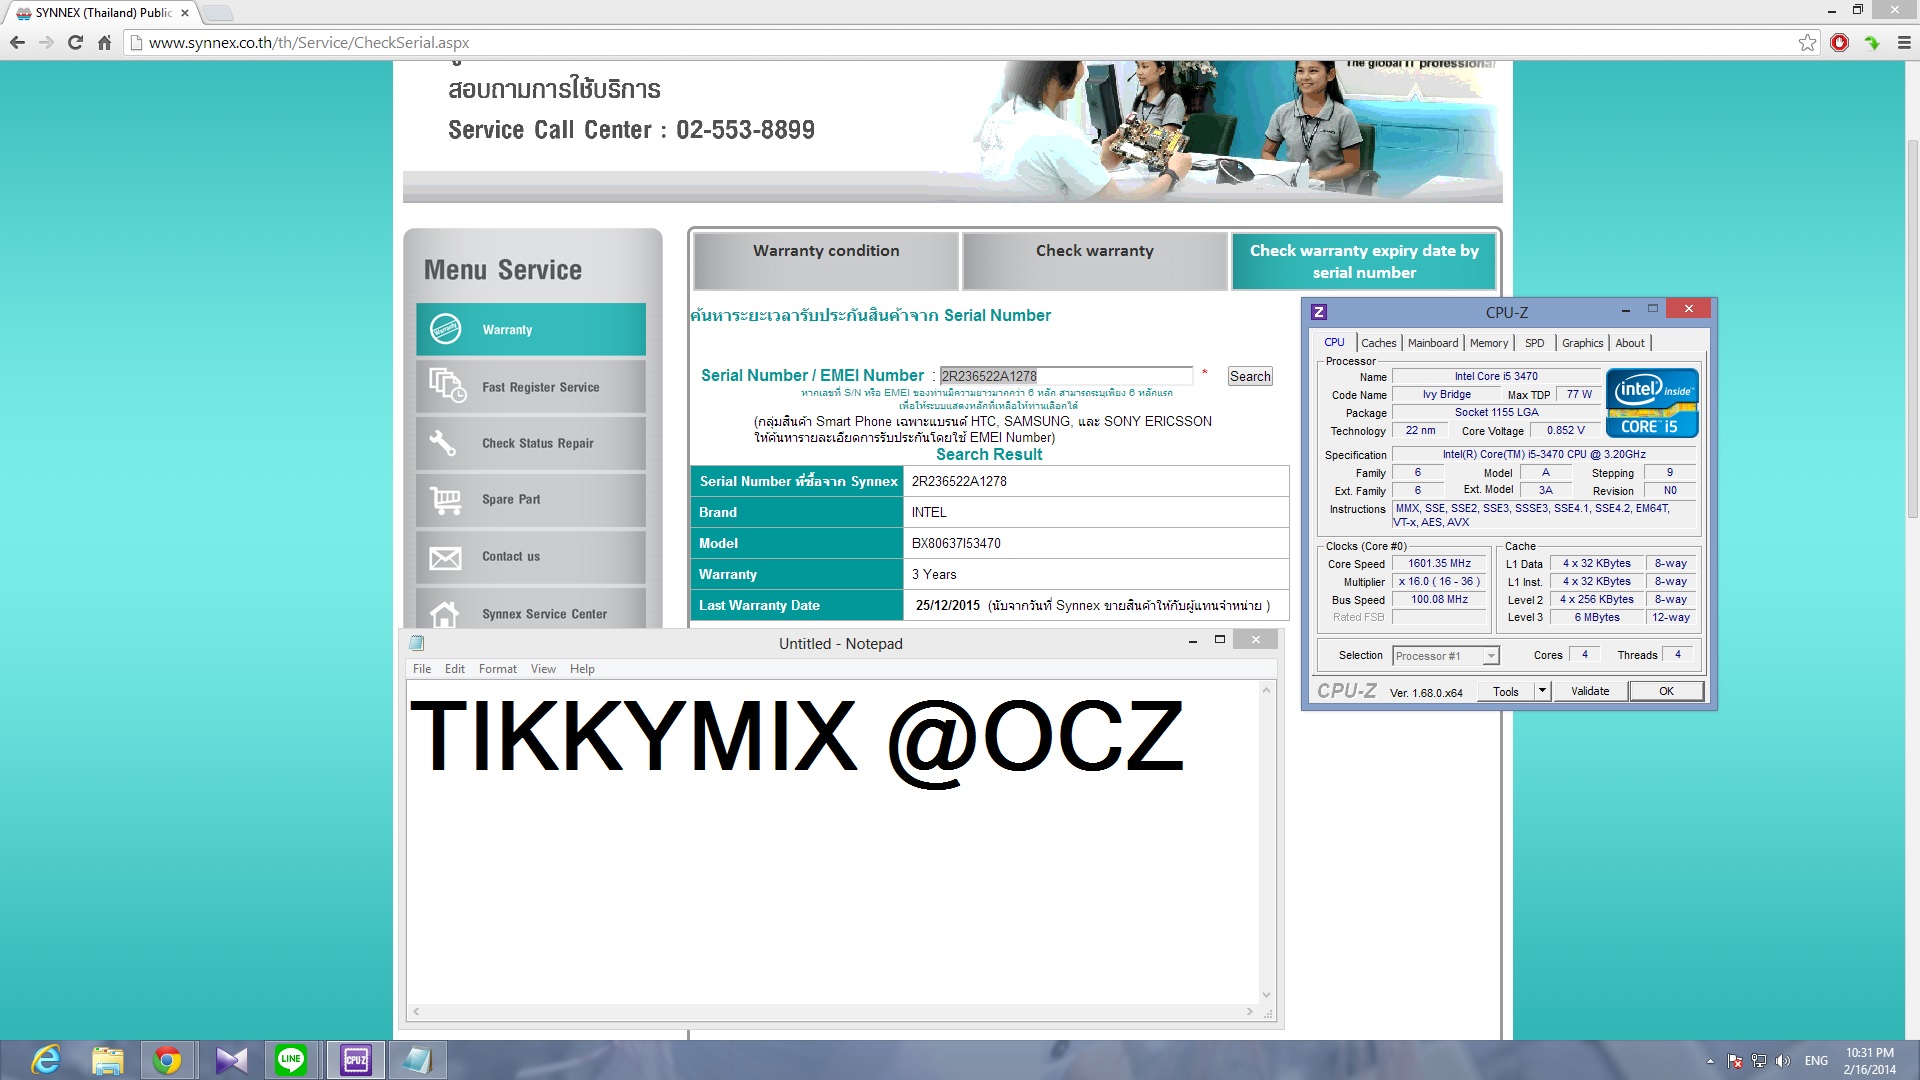Open LINE app in taskbar
Screen dimensions: 1920x1080
pyautogui.click(x=291, y=1059)
